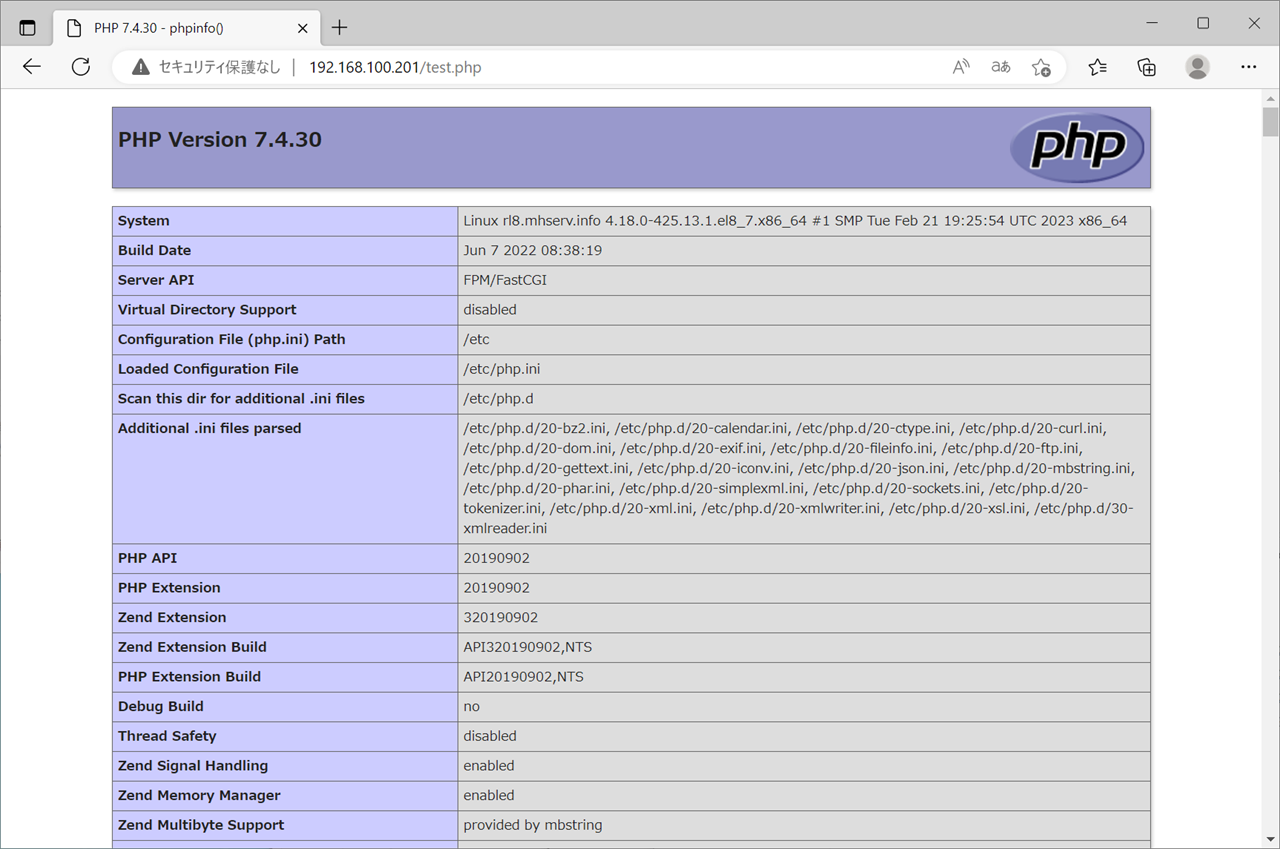Activate the read aloud icon
The image size is (1280, 849).
[x=960, y=66]
